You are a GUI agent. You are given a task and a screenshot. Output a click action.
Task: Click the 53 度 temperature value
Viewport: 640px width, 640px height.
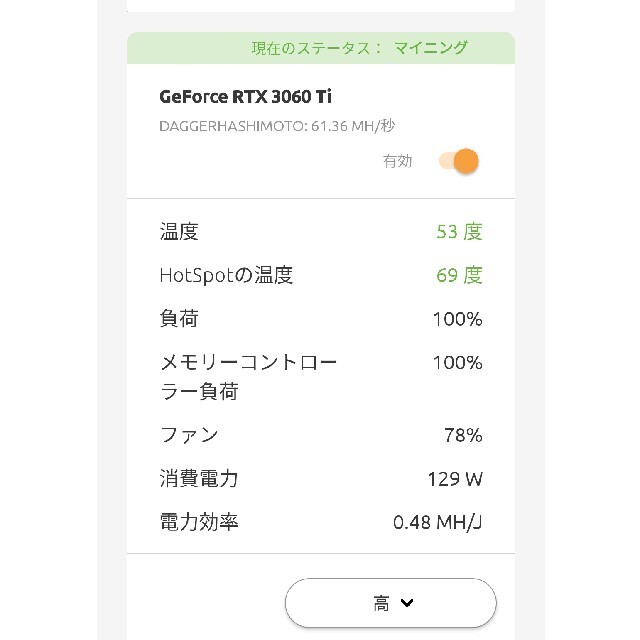[x=459, y=232]
